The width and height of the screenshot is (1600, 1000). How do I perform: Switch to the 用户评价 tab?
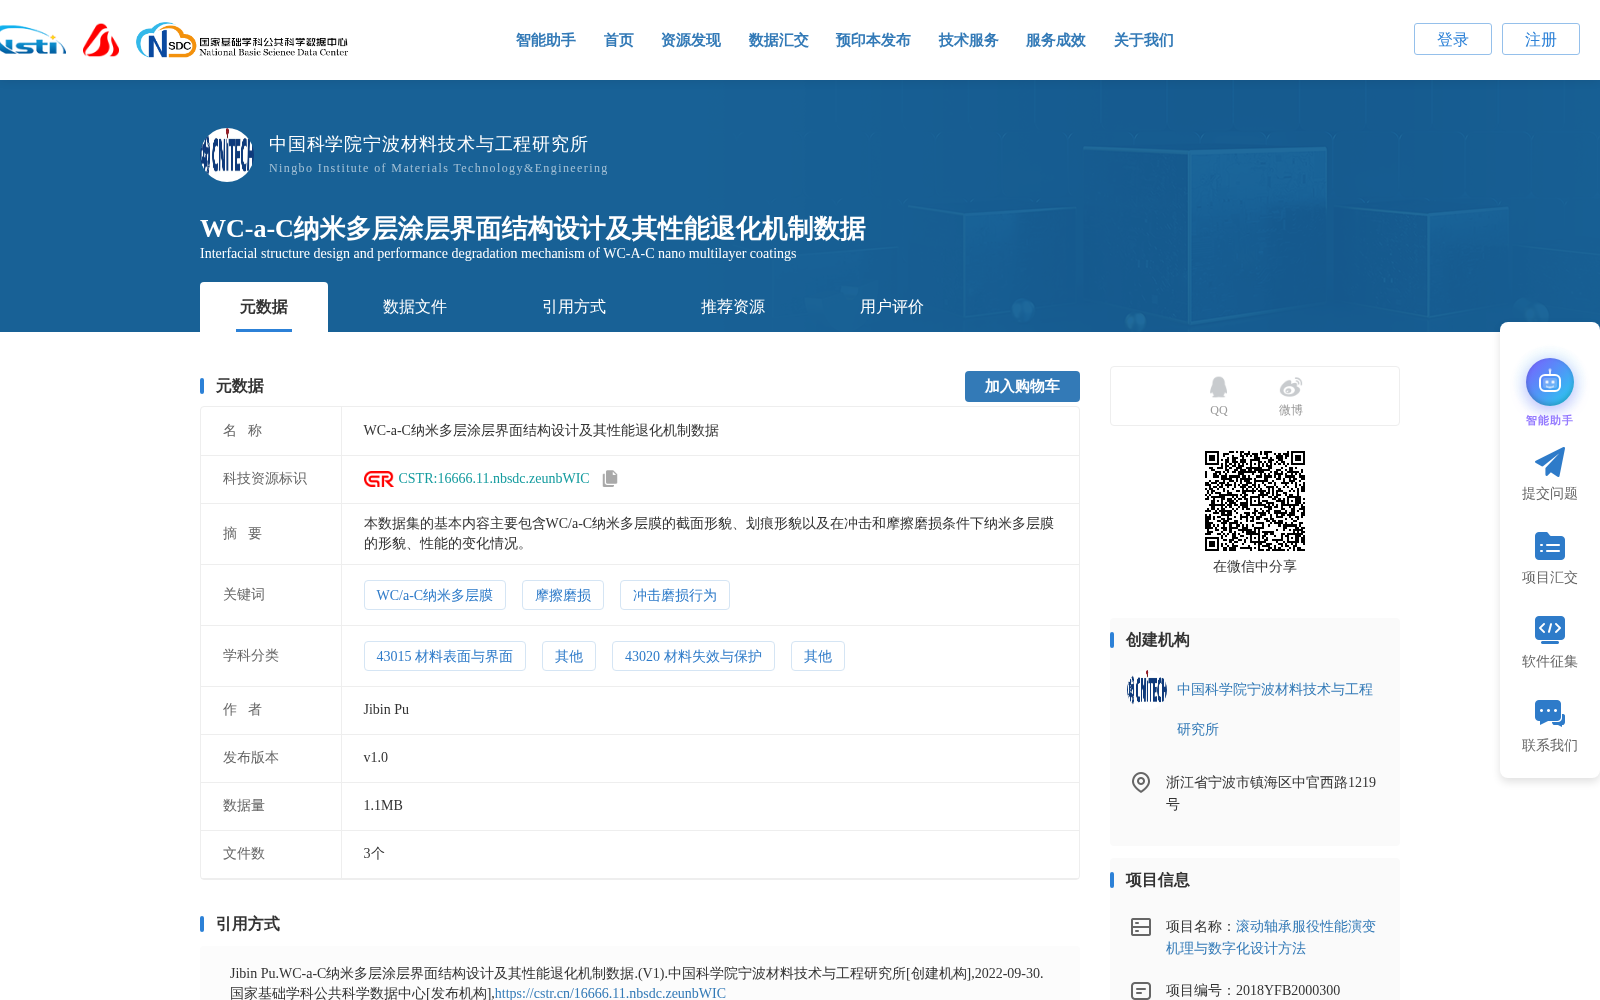[x=892, y=307]
